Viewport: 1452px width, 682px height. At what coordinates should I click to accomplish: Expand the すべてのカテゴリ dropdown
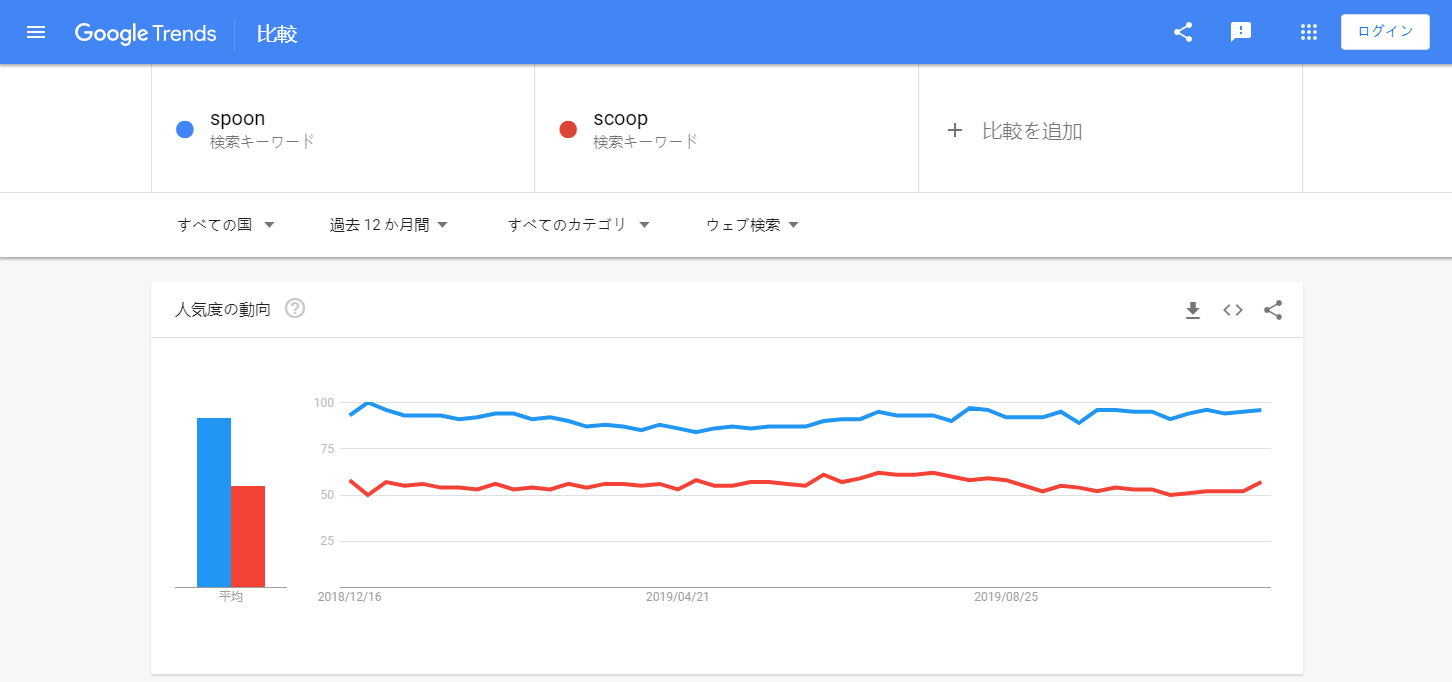tap(579, 225)
